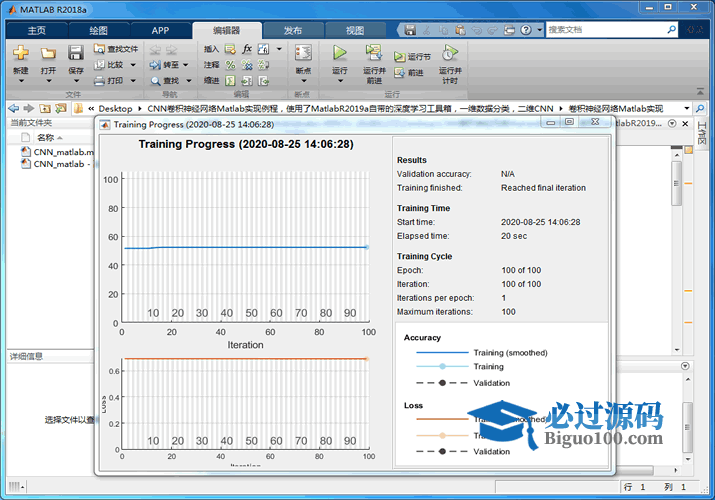The width and height of the screenshot is (715, 500).
Task: Click the 当前文件夹 panel title
Action: [31, 123]
